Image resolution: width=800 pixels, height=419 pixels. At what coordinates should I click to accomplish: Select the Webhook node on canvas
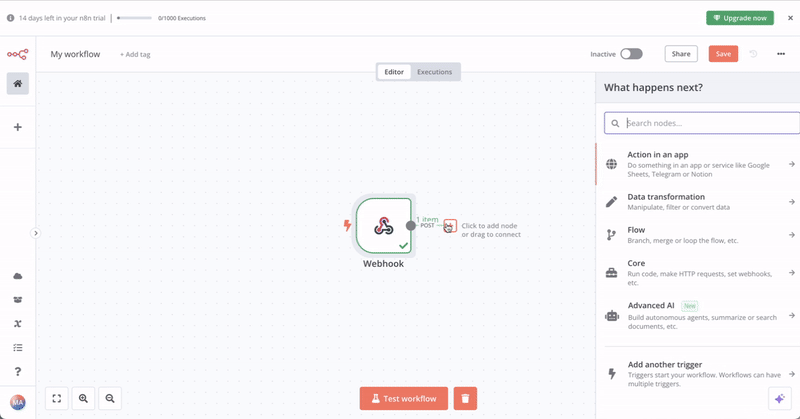coord(384,224)
